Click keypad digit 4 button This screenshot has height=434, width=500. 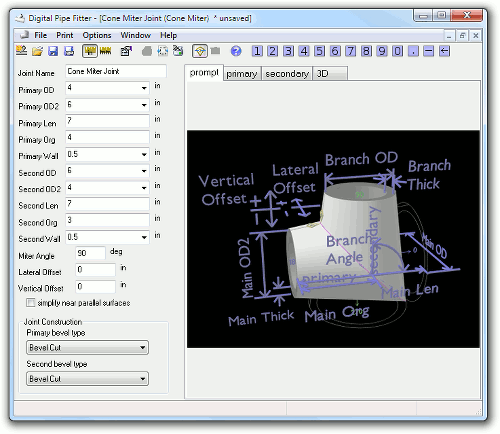tap(304, 51)
